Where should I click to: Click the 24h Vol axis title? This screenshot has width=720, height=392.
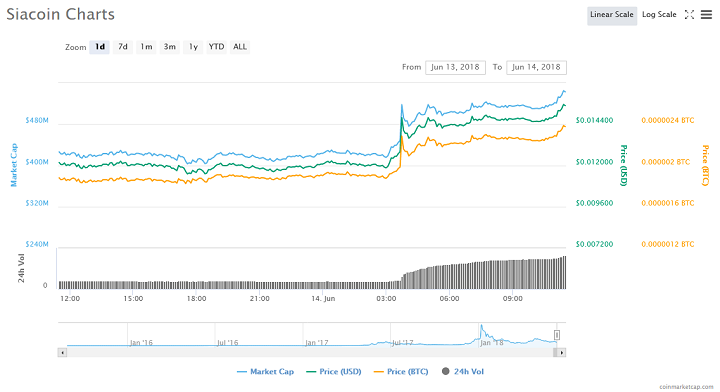pyautogui.click(x=21, y=268)
